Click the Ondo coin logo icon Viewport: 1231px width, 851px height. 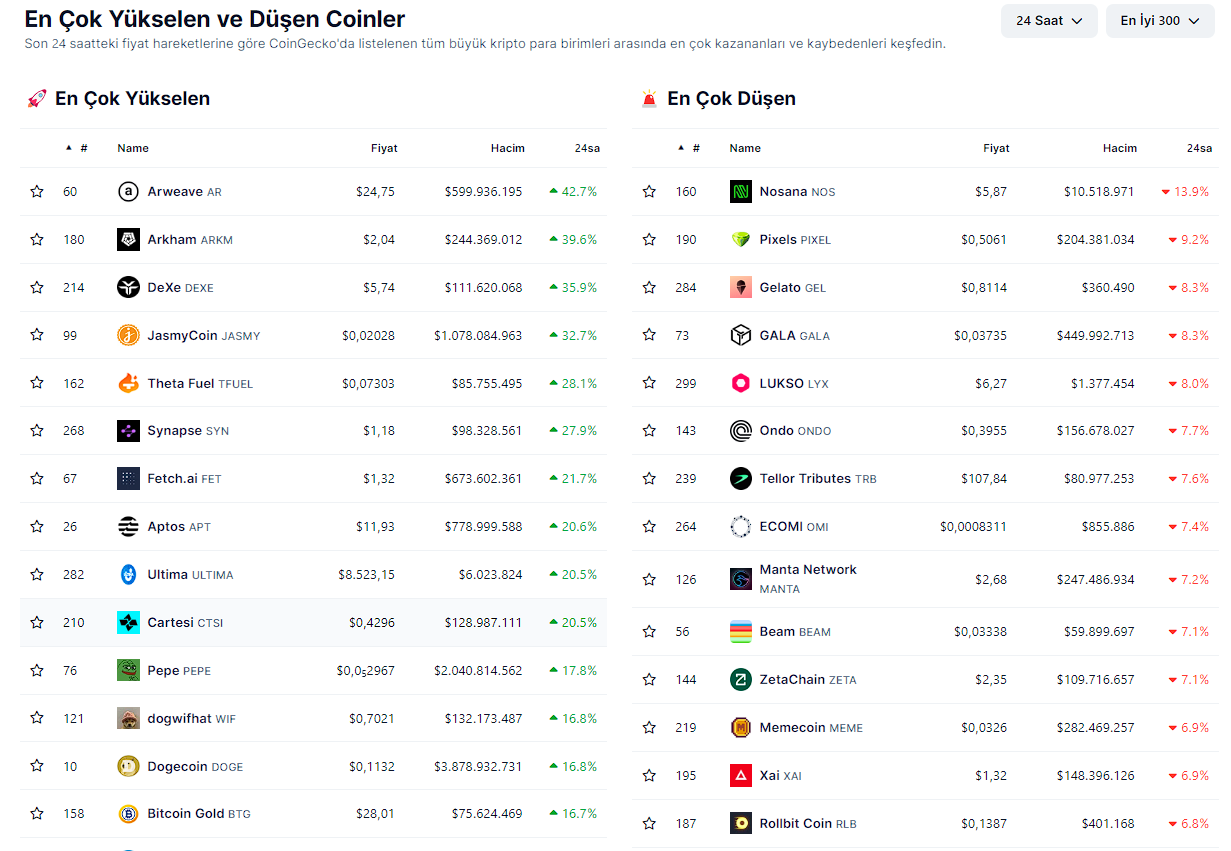(740, 431)
